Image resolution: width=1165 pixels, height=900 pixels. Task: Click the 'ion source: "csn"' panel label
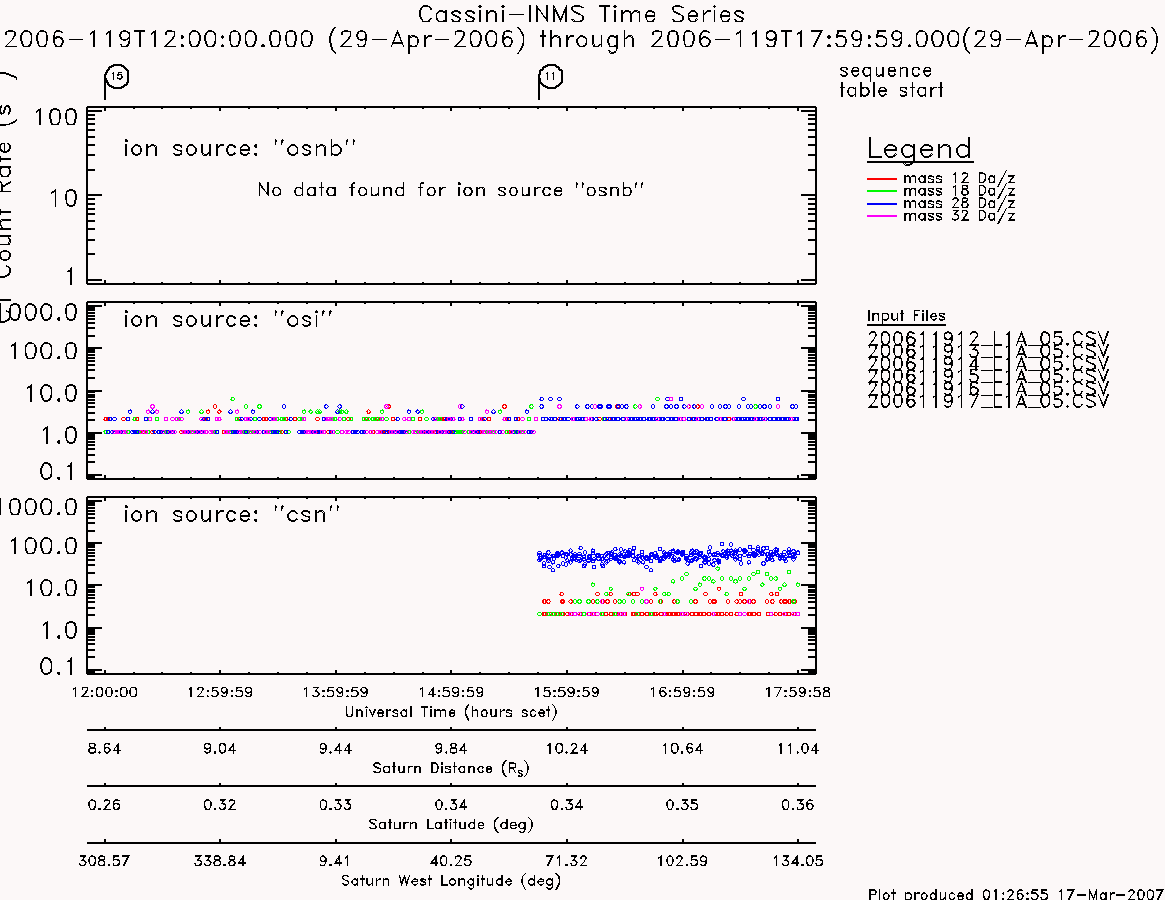tap(231, 514)
